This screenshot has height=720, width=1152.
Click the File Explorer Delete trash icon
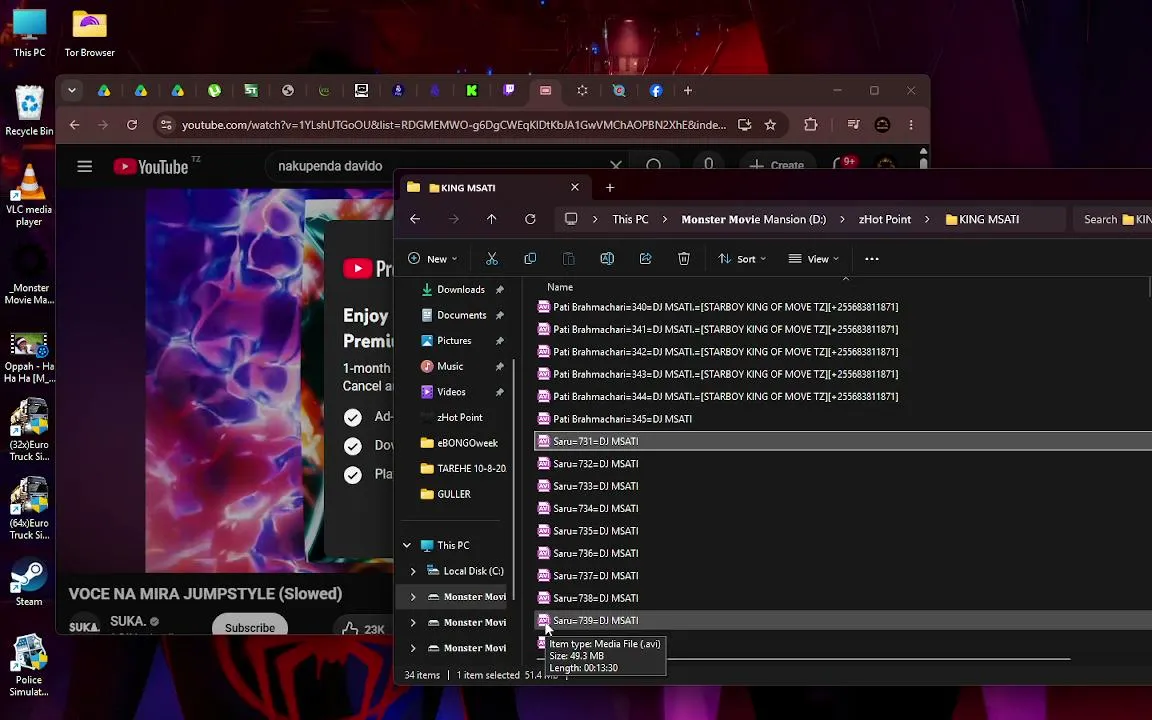[683, 259]
